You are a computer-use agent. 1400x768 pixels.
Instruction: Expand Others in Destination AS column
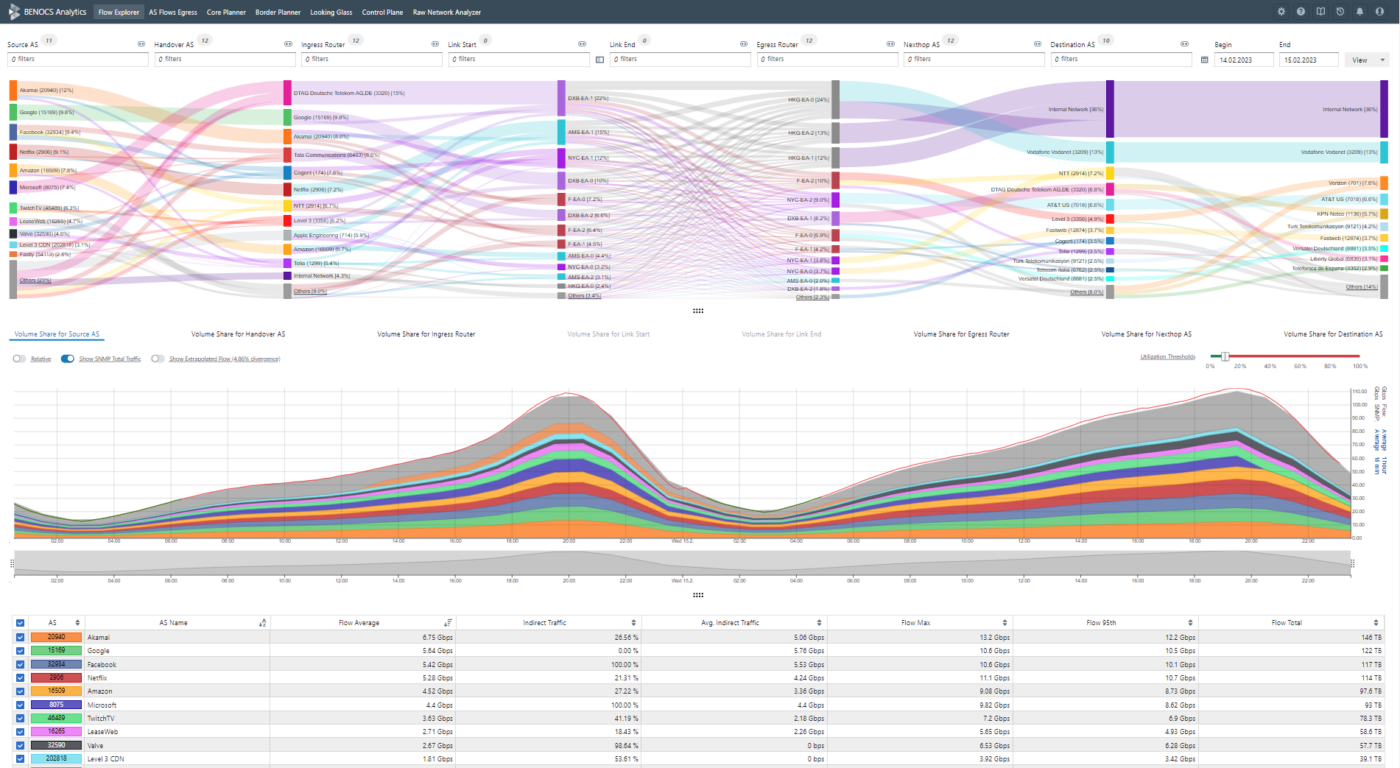click(x=1362, y=287)
